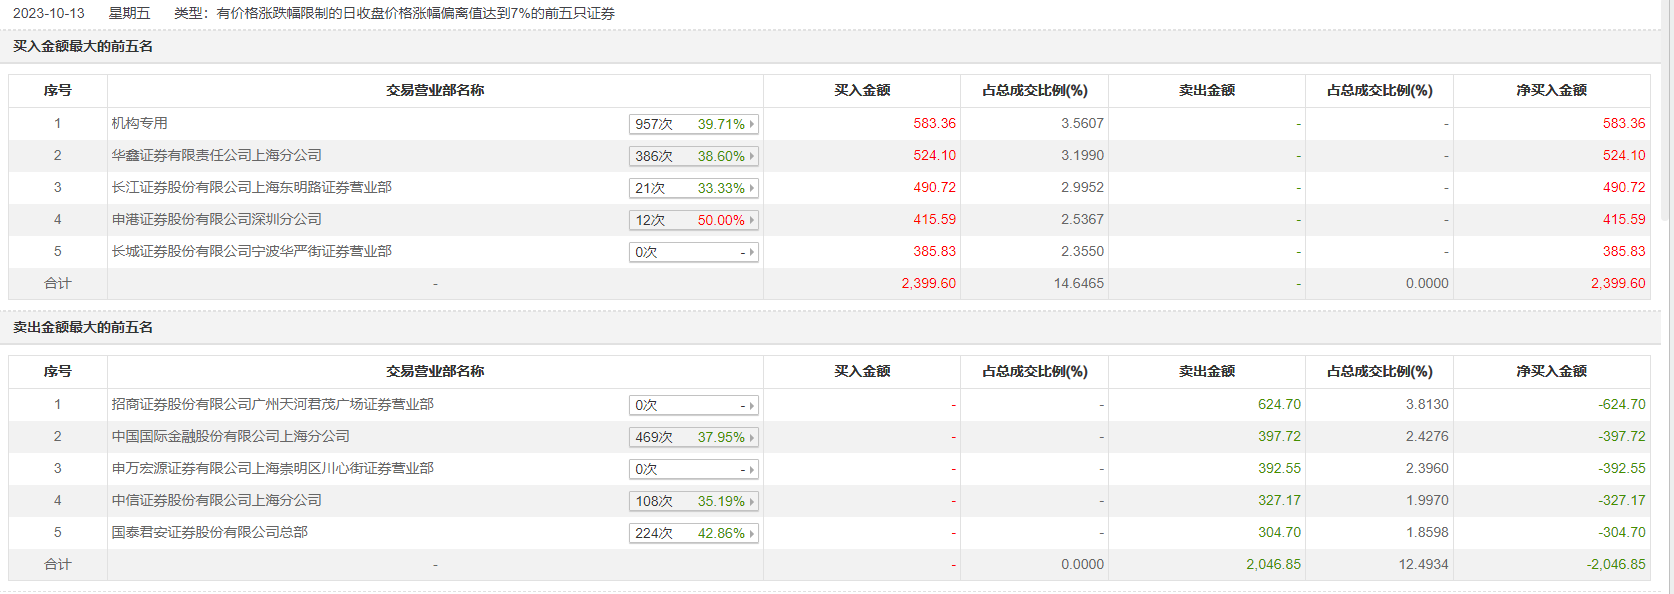This screenshot has width=1674, height=594.
Task: Click the 买入金额 header in buy table
Action: (x=862, y=90)
